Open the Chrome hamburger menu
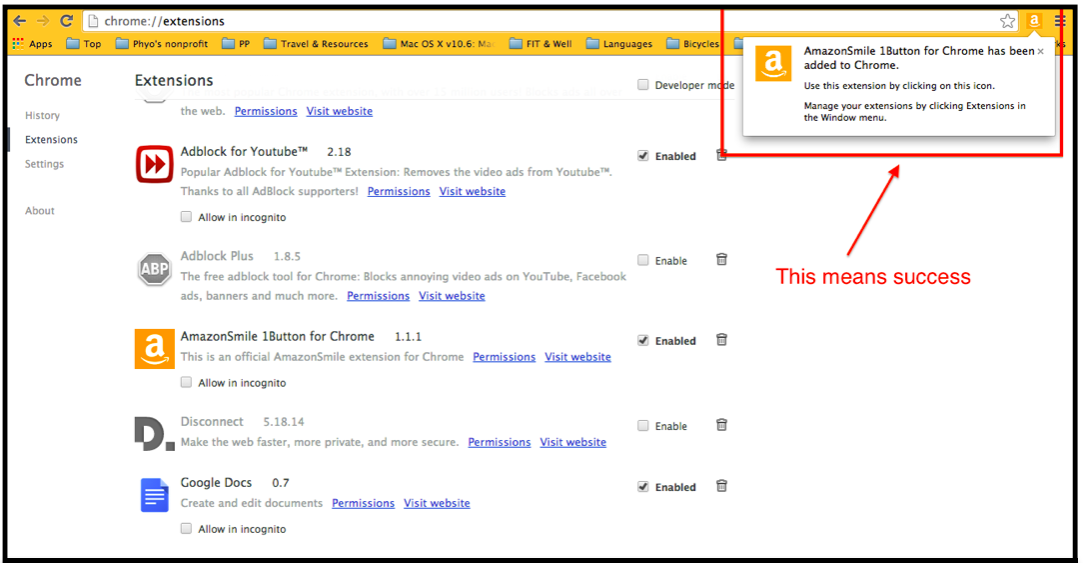Image resolution: width=1083 pixels, height=563 pixels. (1060, 21)
